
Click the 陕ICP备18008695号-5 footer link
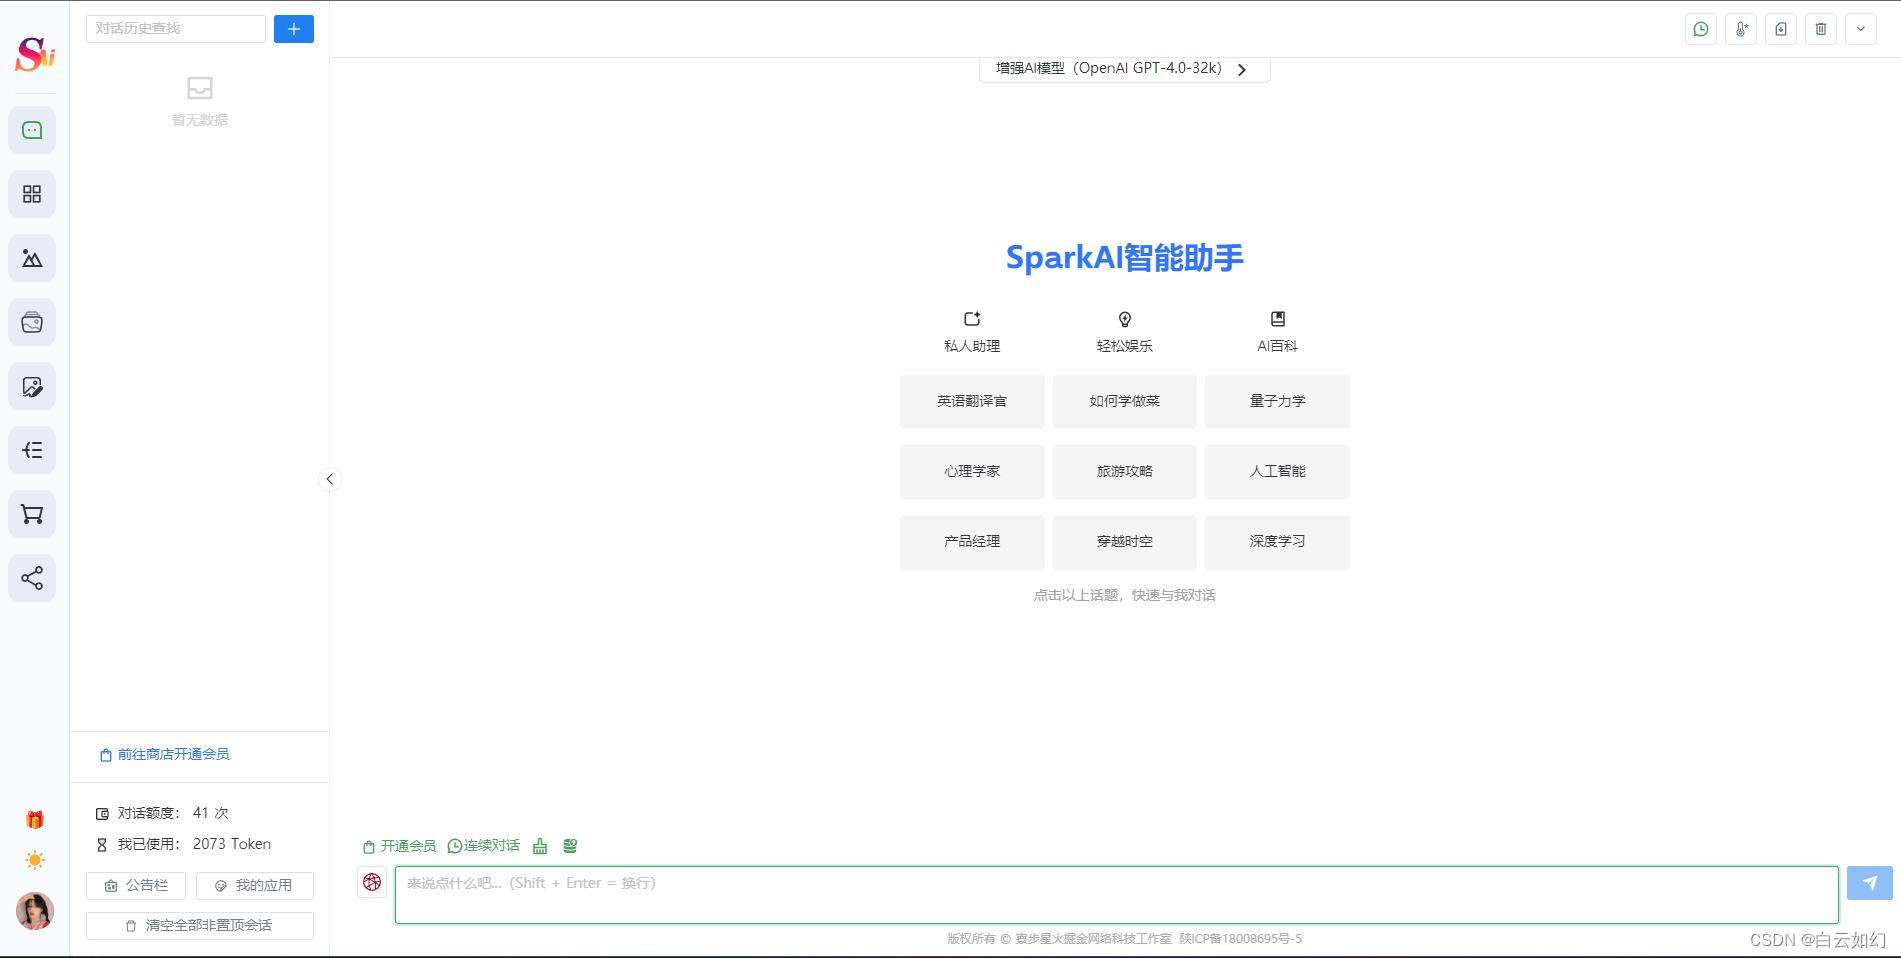click(x=1241, y=938)
